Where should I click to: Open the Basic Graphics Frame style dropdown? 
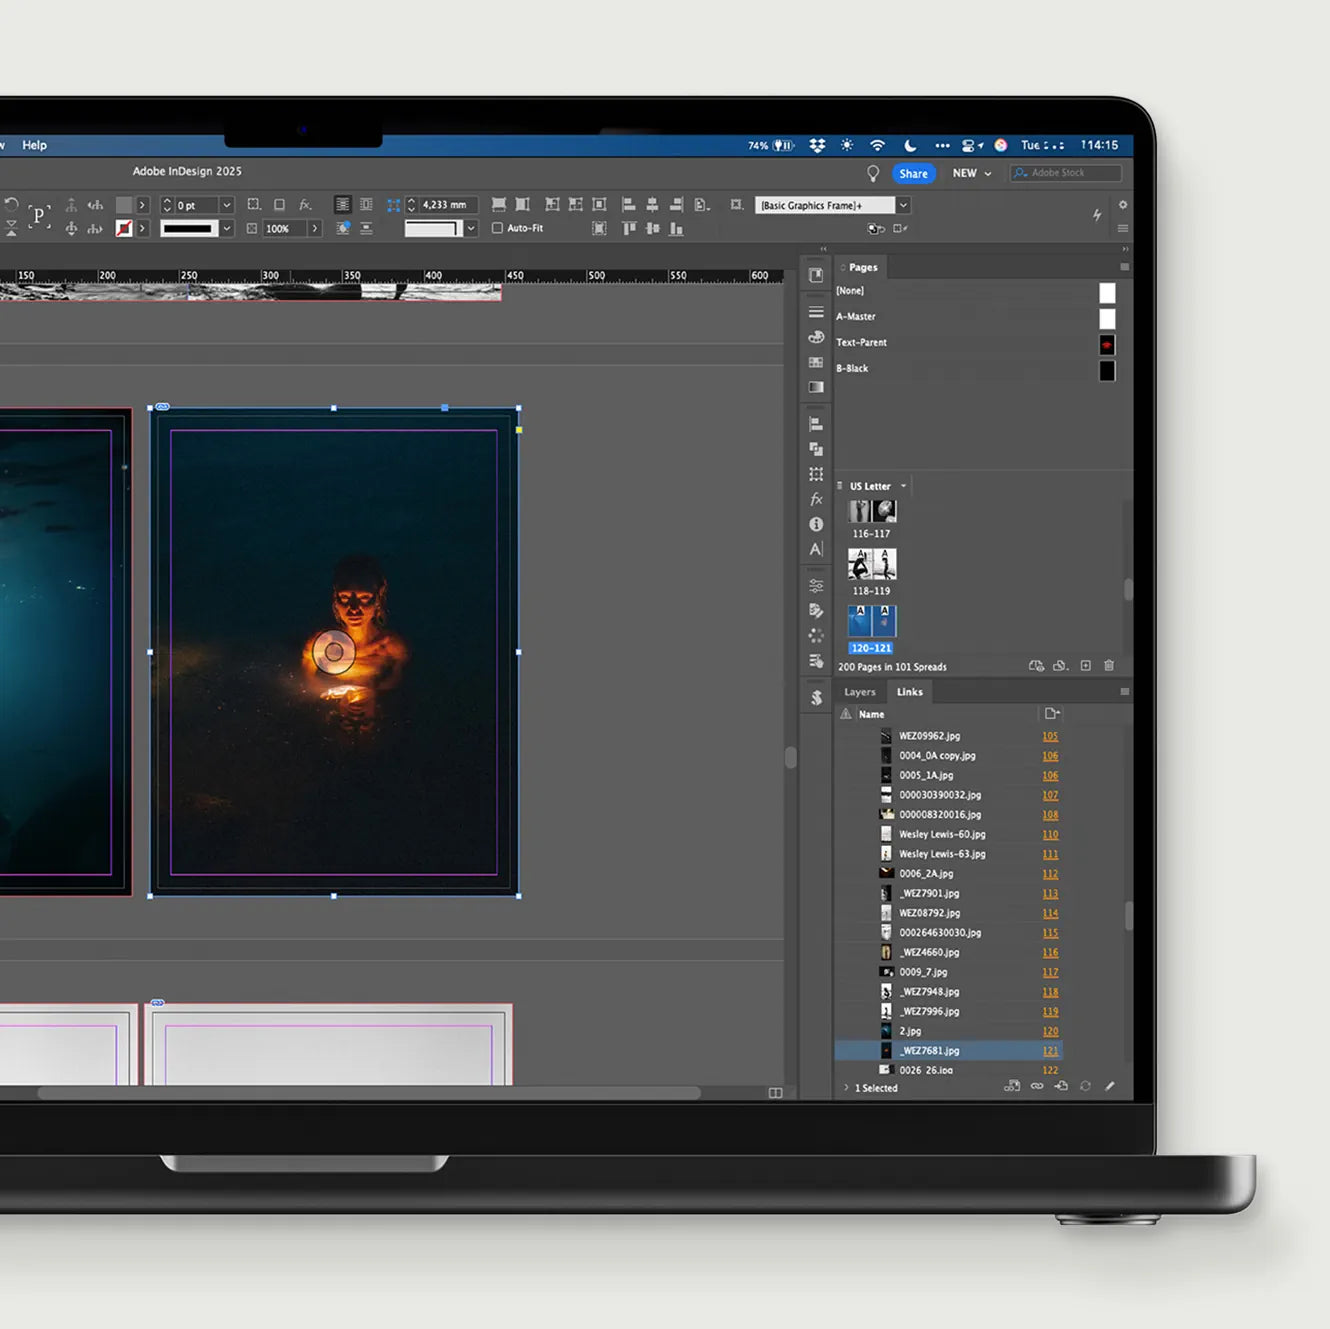(903, 205)
